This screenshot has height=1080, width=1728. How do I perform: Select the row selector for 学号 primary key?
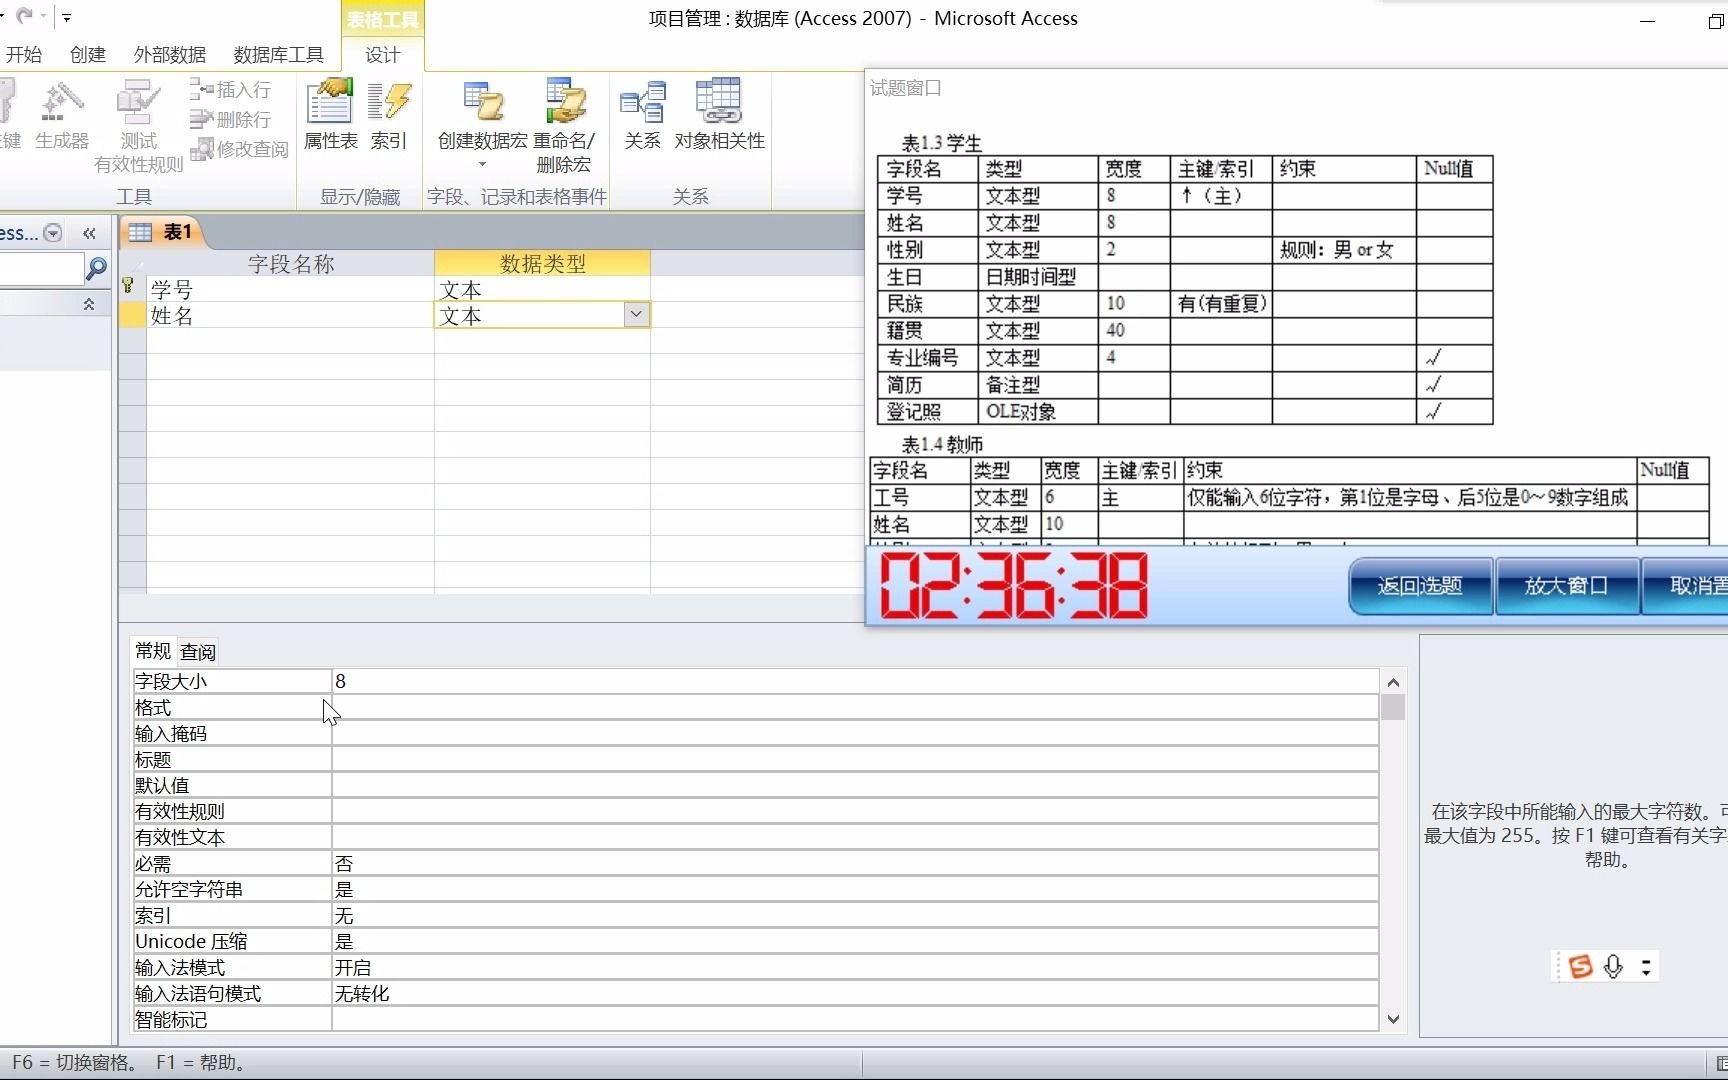coord(132,289)
